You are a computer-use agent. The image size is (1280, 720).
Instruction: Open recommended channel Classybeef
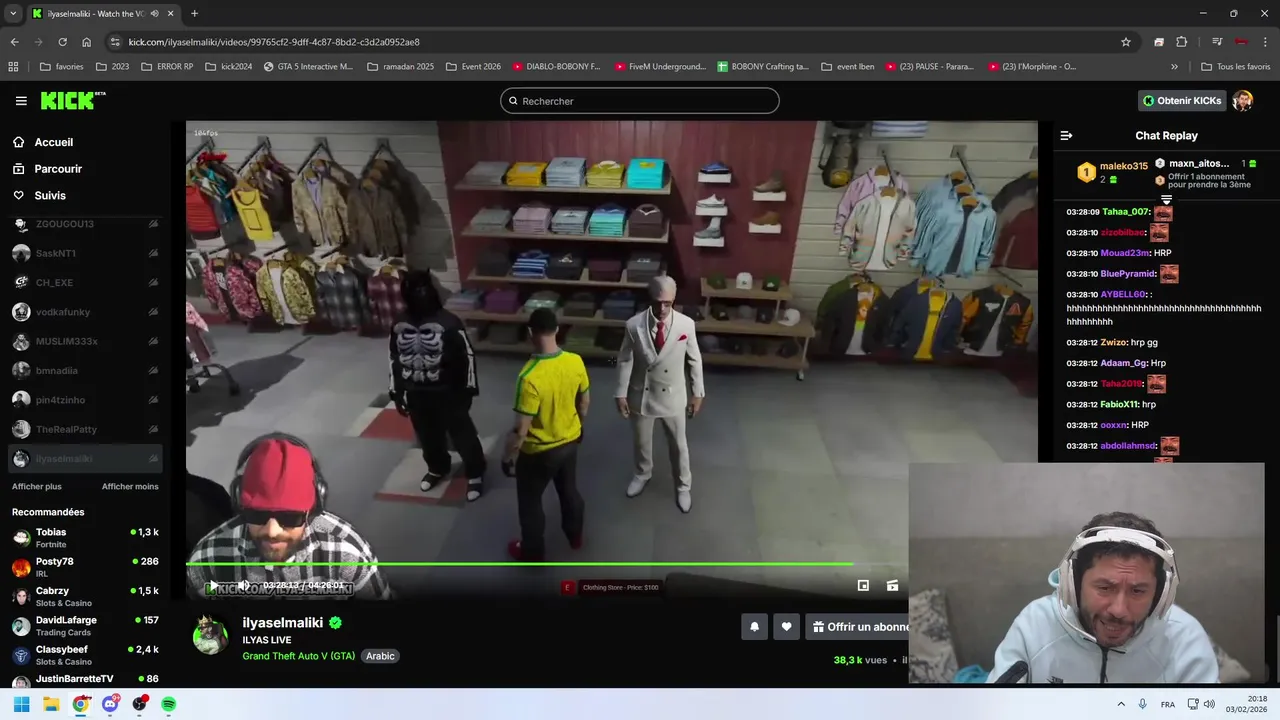[84, 655]
